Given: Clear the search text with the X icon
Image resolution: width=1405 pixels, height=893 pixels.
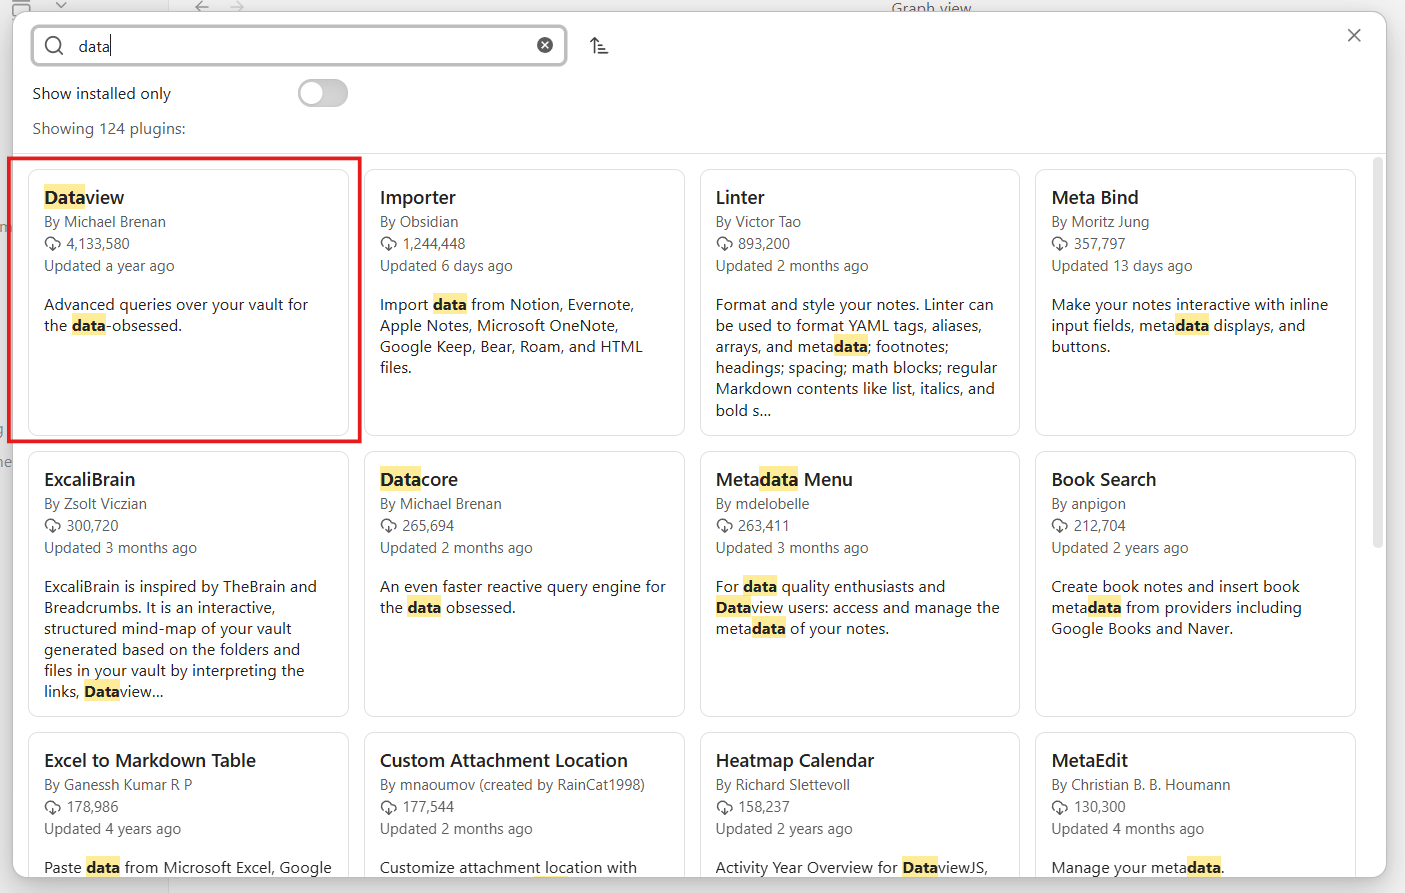Looking at the screenshot, I should pyautogui.click(x=545, y=45).
